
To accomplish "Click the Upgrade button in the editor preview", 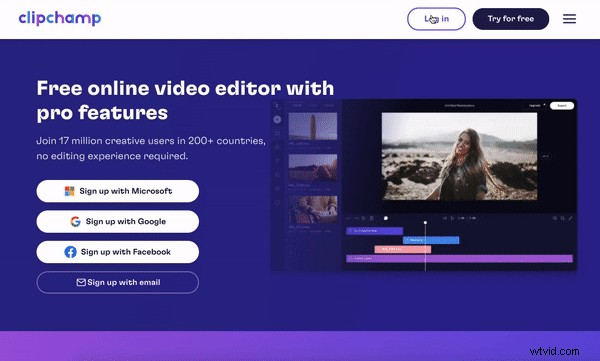I will pyautogui.click(x=535, y=105).
